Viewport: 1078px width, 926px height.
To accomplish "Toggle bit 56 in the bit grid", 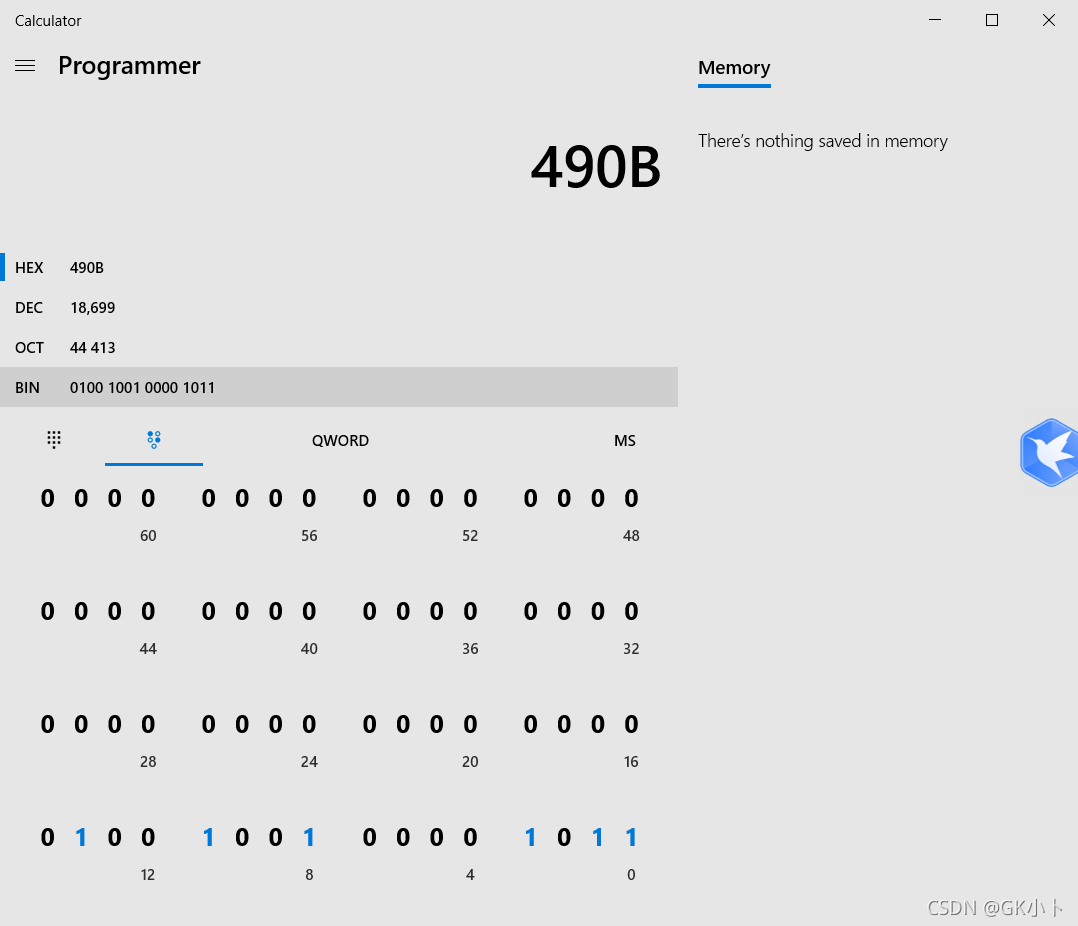I will (309, 498).
